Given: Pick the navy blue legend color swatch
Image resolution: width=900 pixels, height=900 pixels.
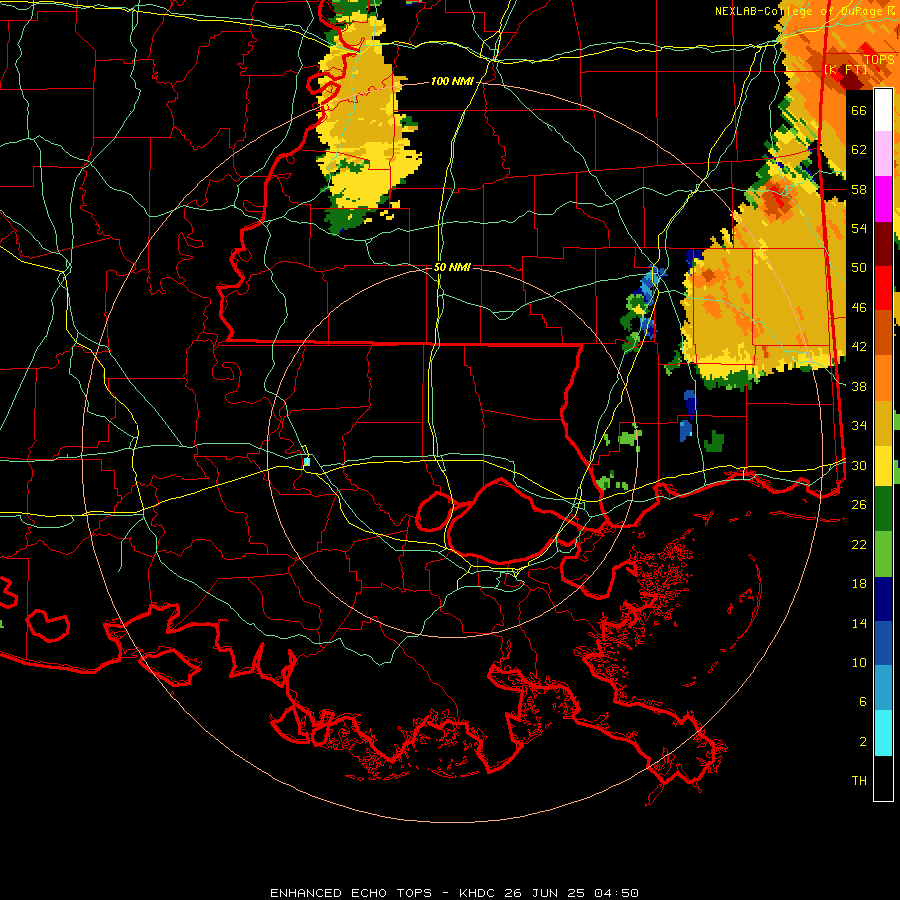Looking at the screenshot, I should click(883, 599).
